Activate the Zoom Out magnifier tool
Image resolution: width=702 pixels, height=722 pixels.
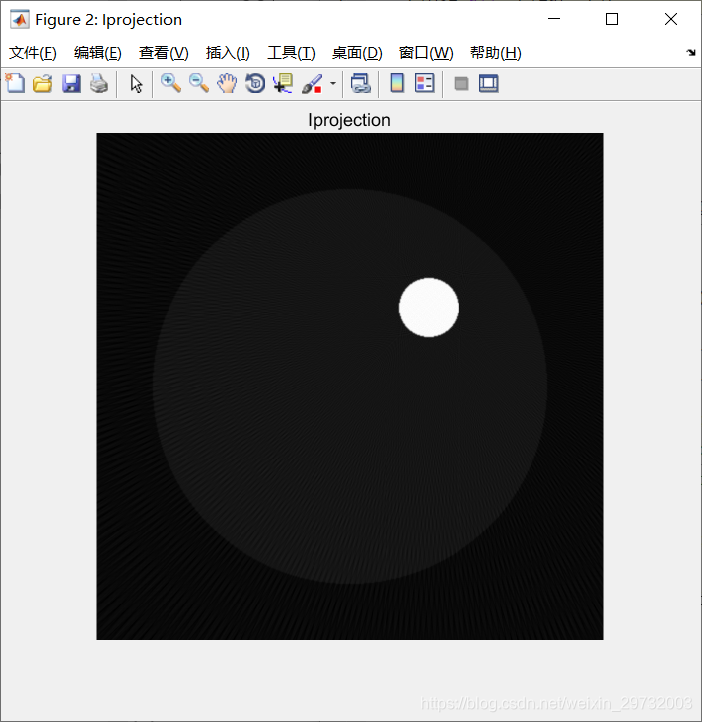(199, 84)
